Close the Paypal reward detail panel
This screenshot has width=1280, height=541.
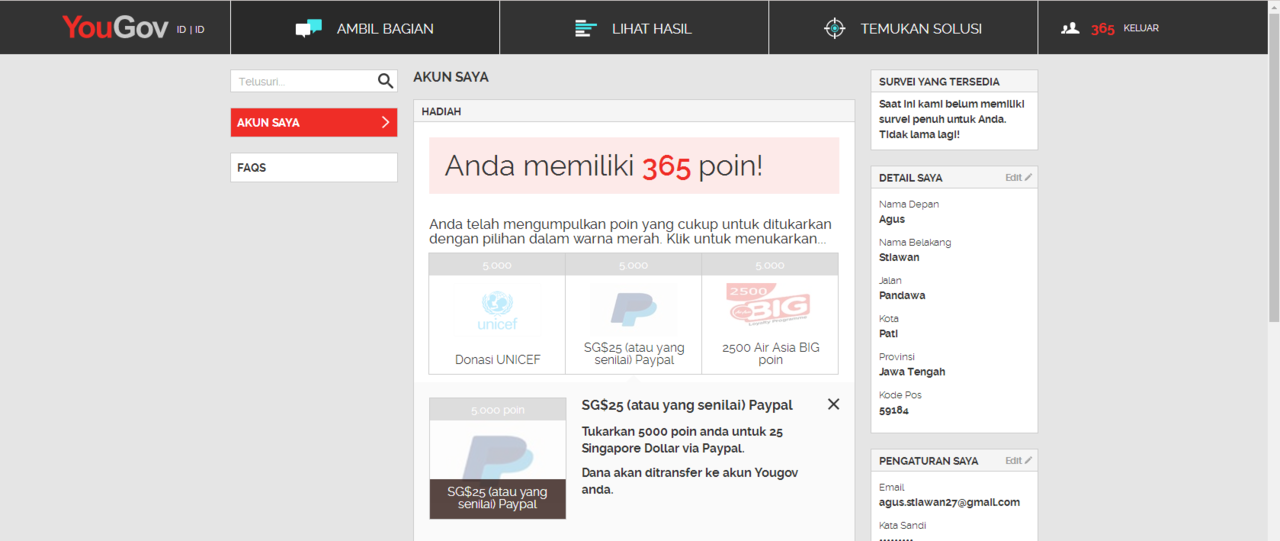point(833,404)
